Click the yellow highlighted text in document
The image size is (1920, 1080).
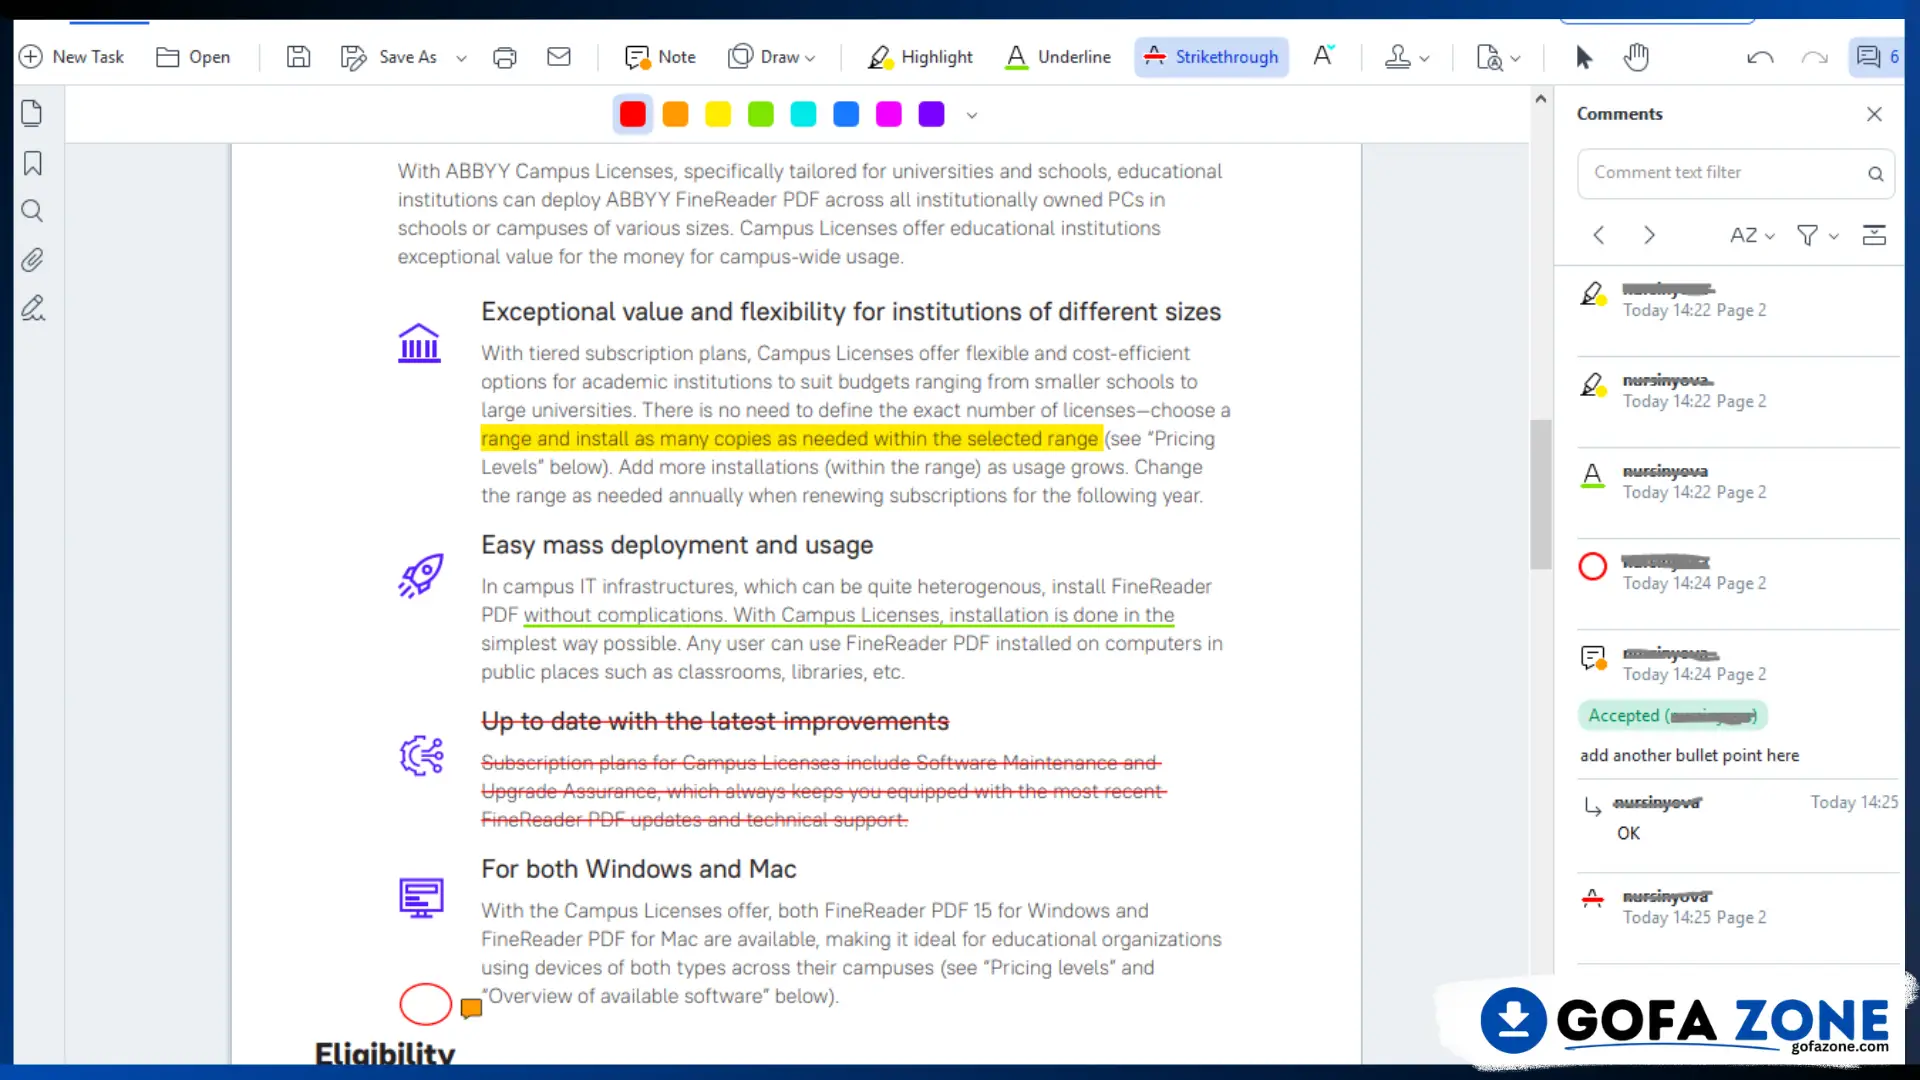[790, 438]
